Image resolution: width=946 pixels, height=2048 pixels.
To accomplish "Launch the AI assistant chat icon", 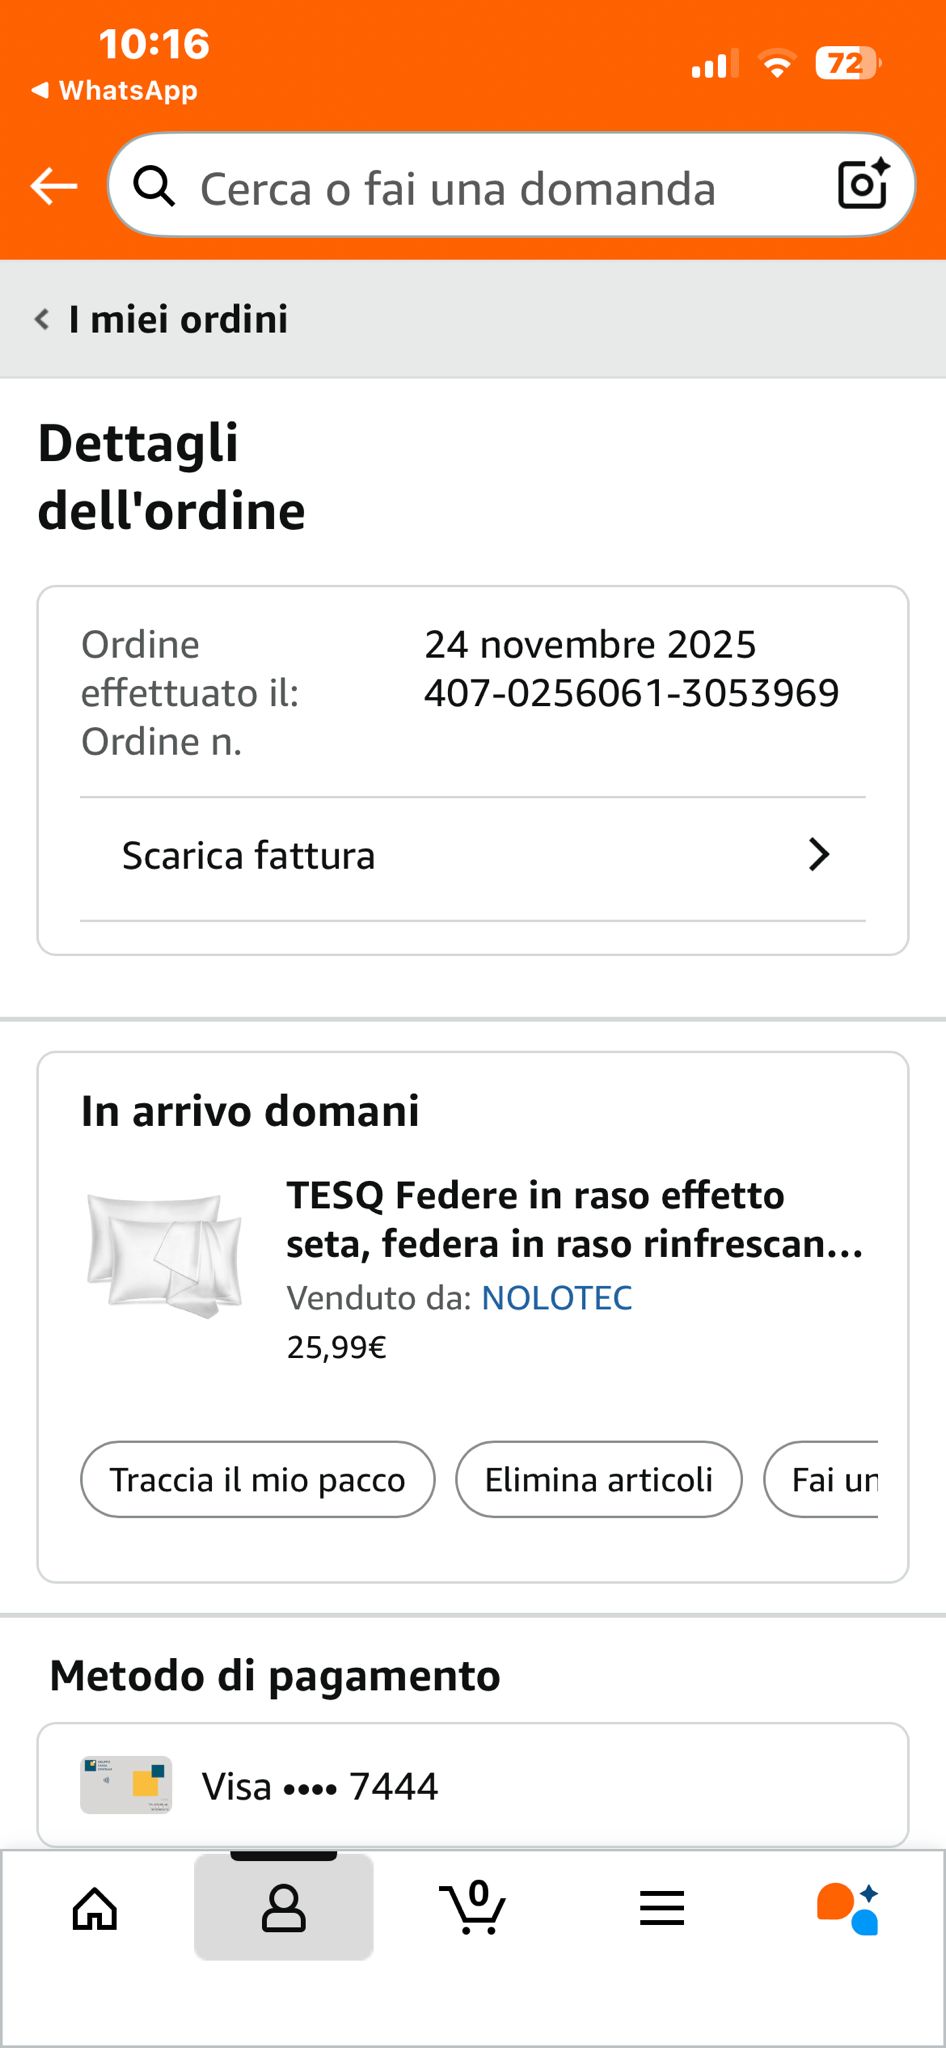I will pos(848,1908).
